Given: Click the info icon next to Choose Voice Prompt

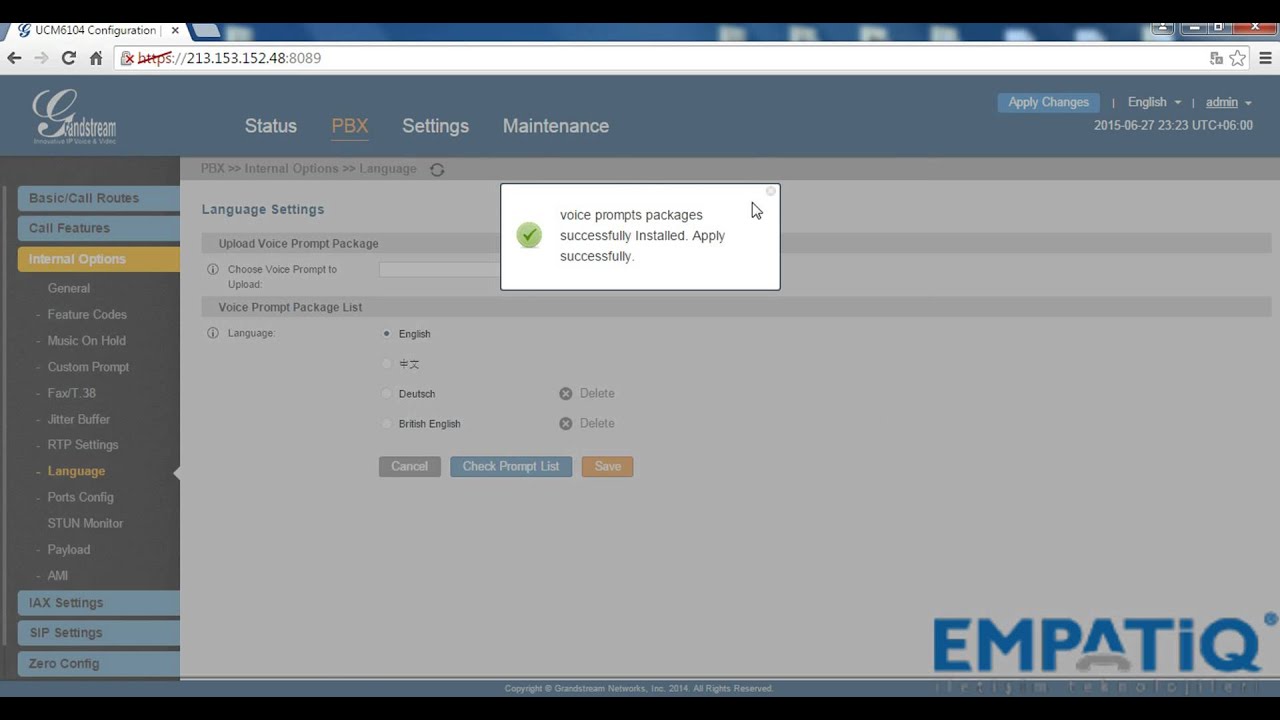Looking at the screenshot, I should pyautogui.click(x=212, y=270).
